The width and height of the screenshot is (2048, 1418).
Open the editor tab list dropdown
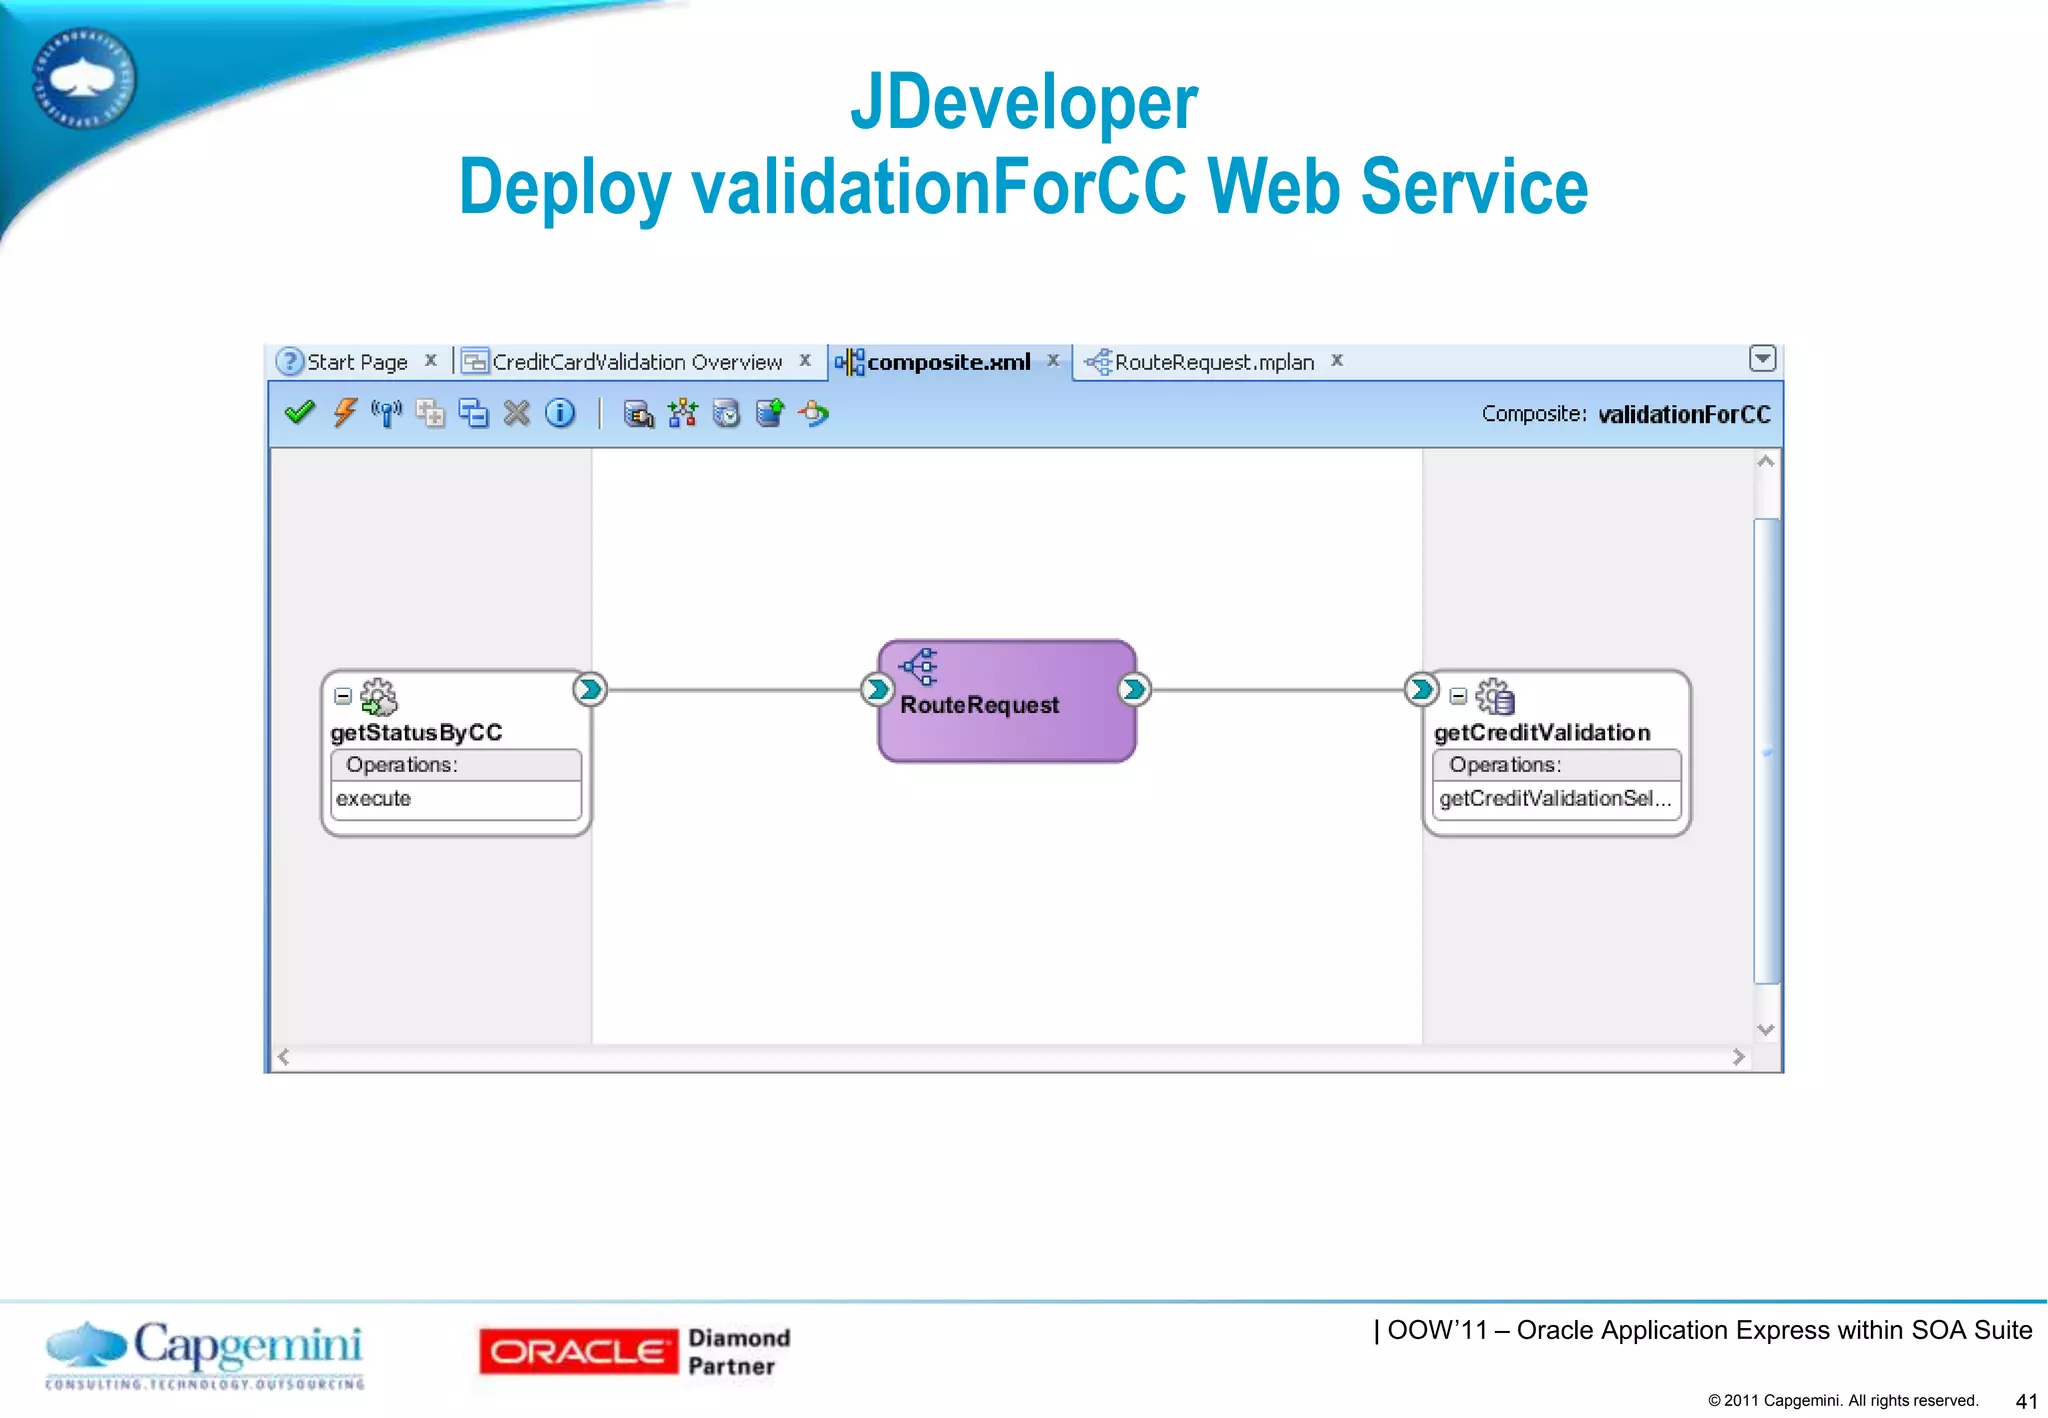coord(1762,358)
